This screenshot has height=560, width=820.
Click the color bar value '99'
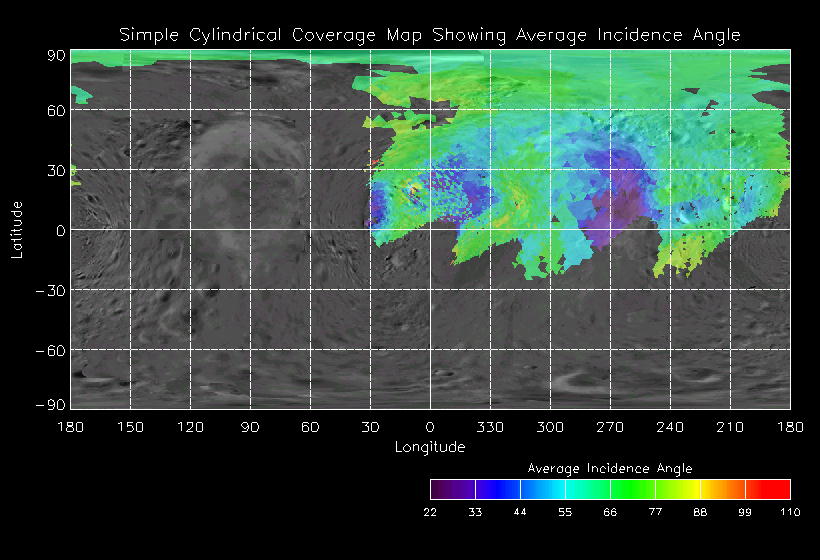coord(745,512)
